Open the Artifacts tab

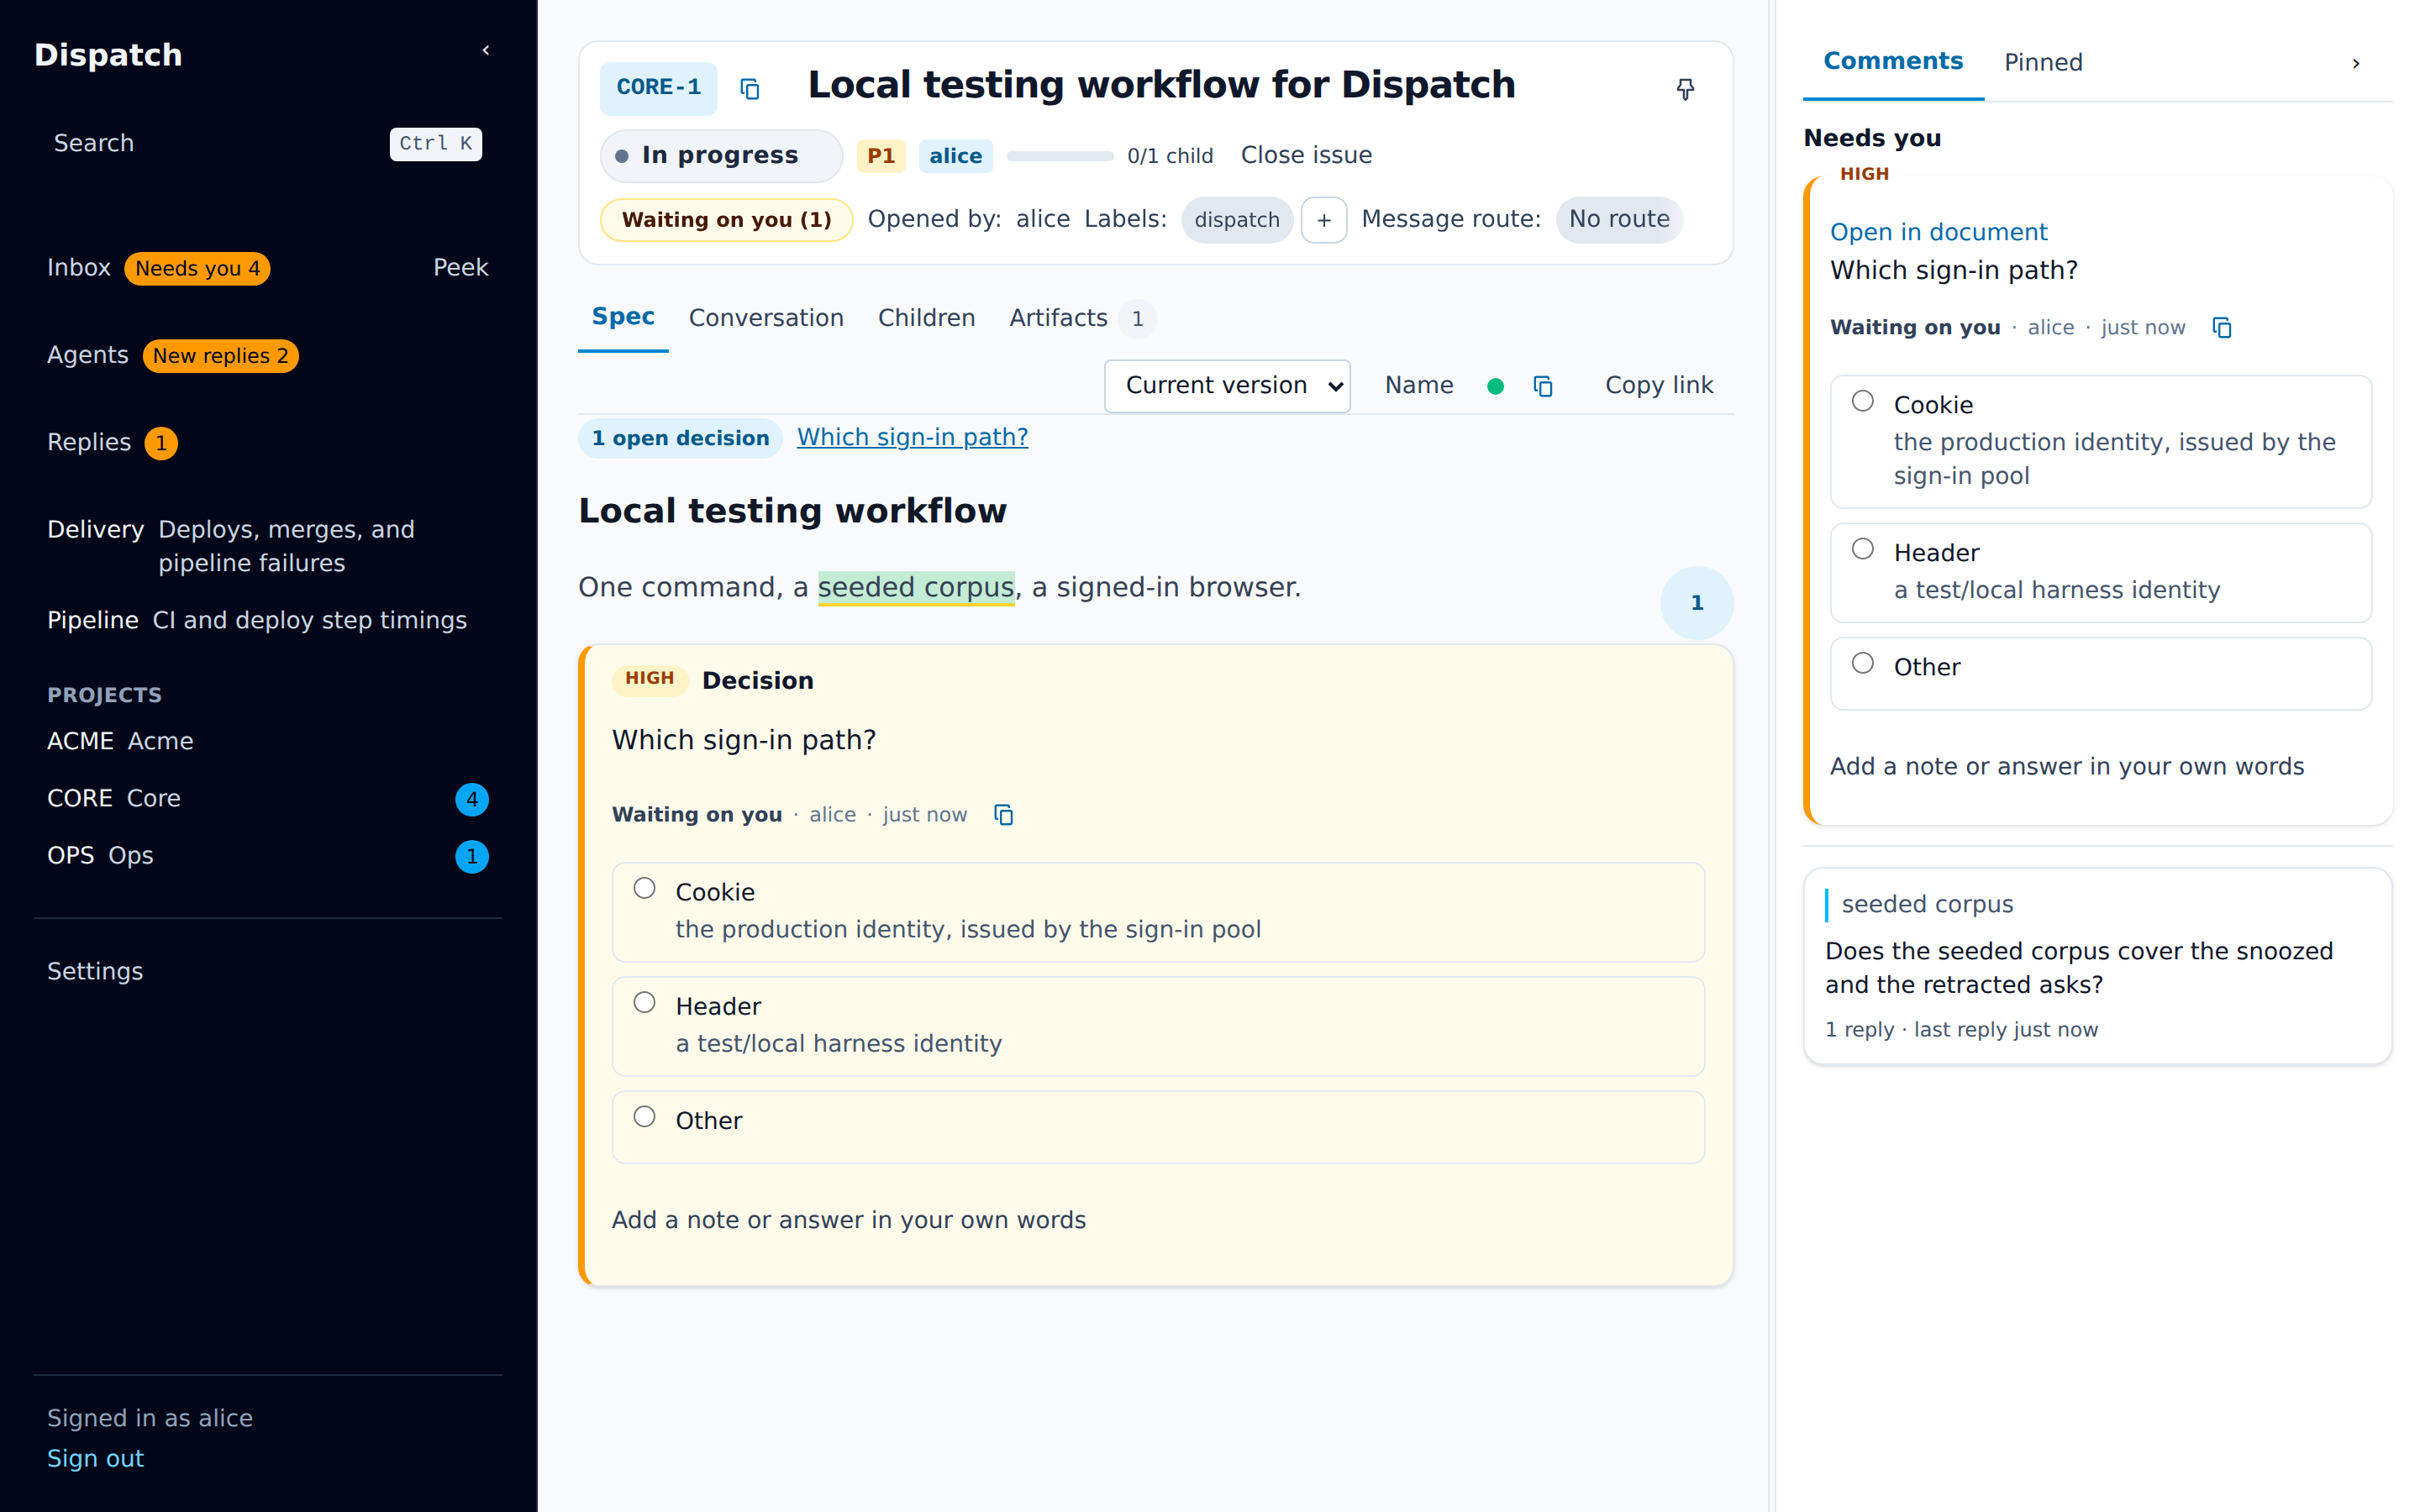pyautogui.click(x=1082, y=318)
